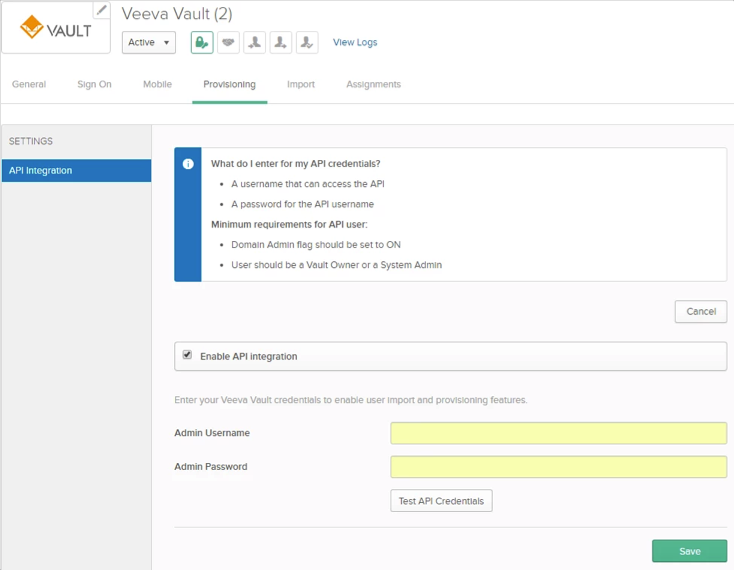Toggle the Enable API integration checkbox
Screen dimensions: 734x570
(187, 355)
